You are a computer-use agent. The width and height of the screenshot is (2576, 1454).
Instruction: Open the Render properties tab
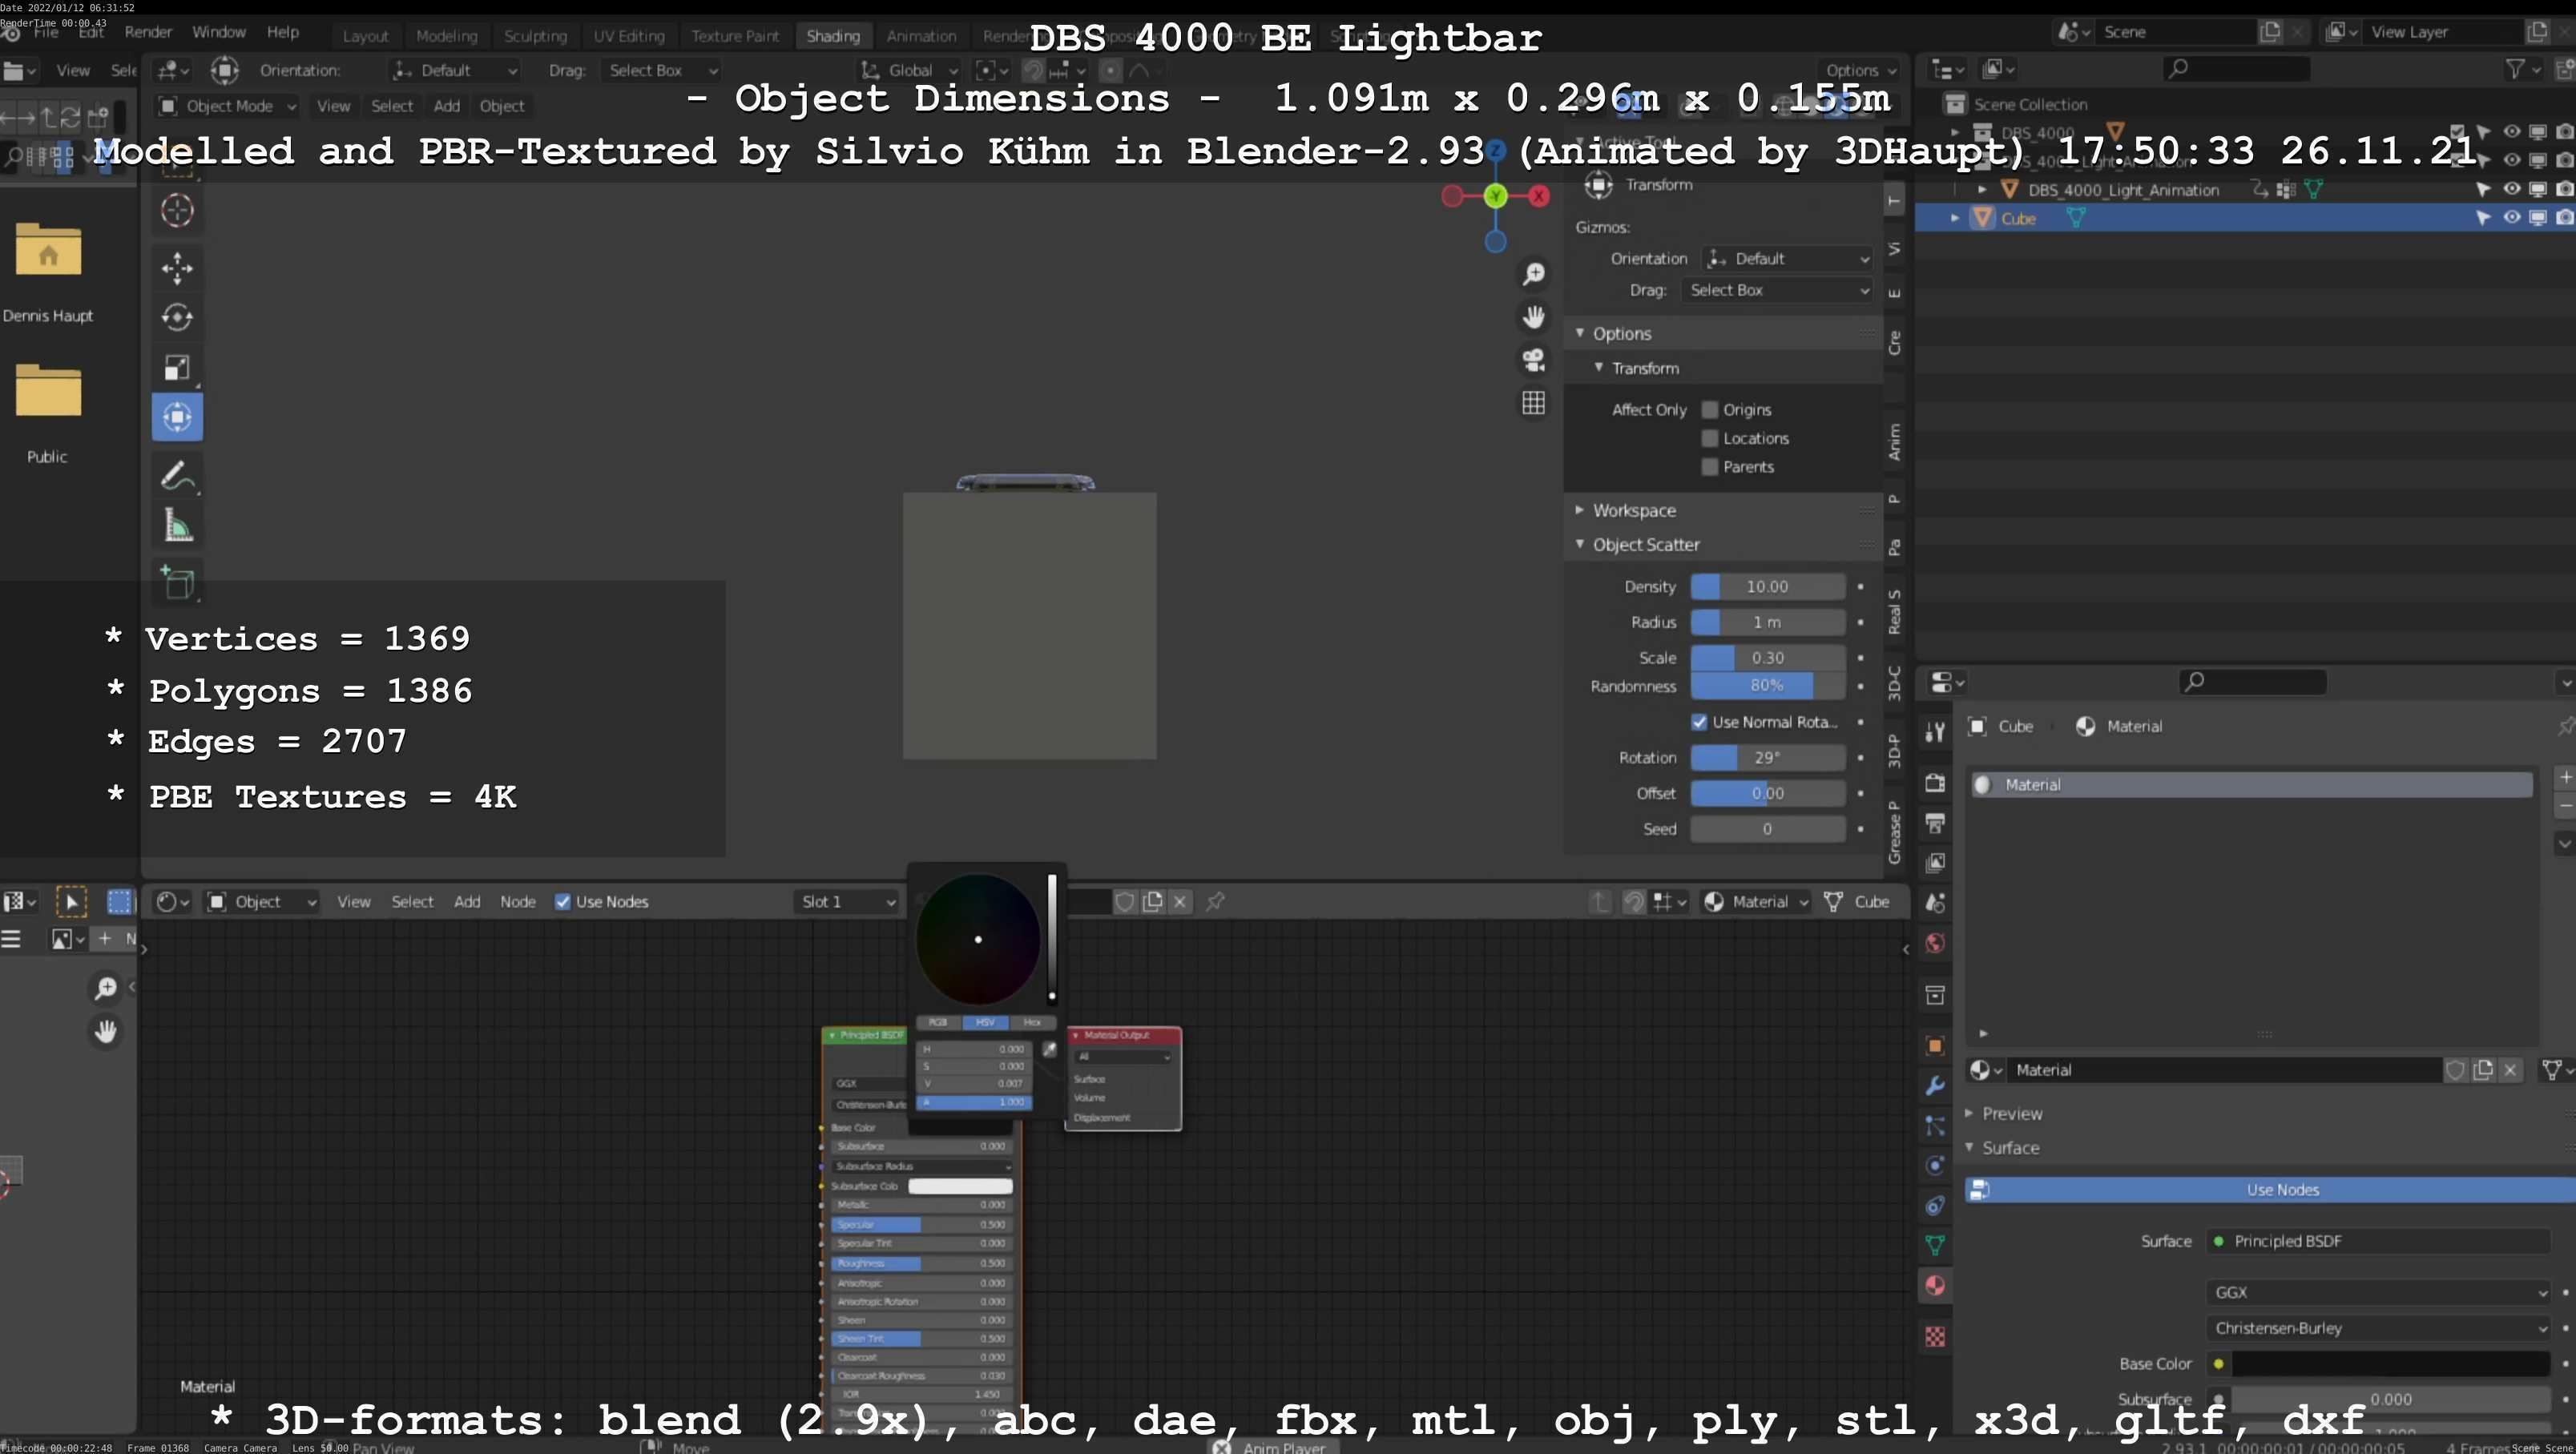[x=1935, y=783]
